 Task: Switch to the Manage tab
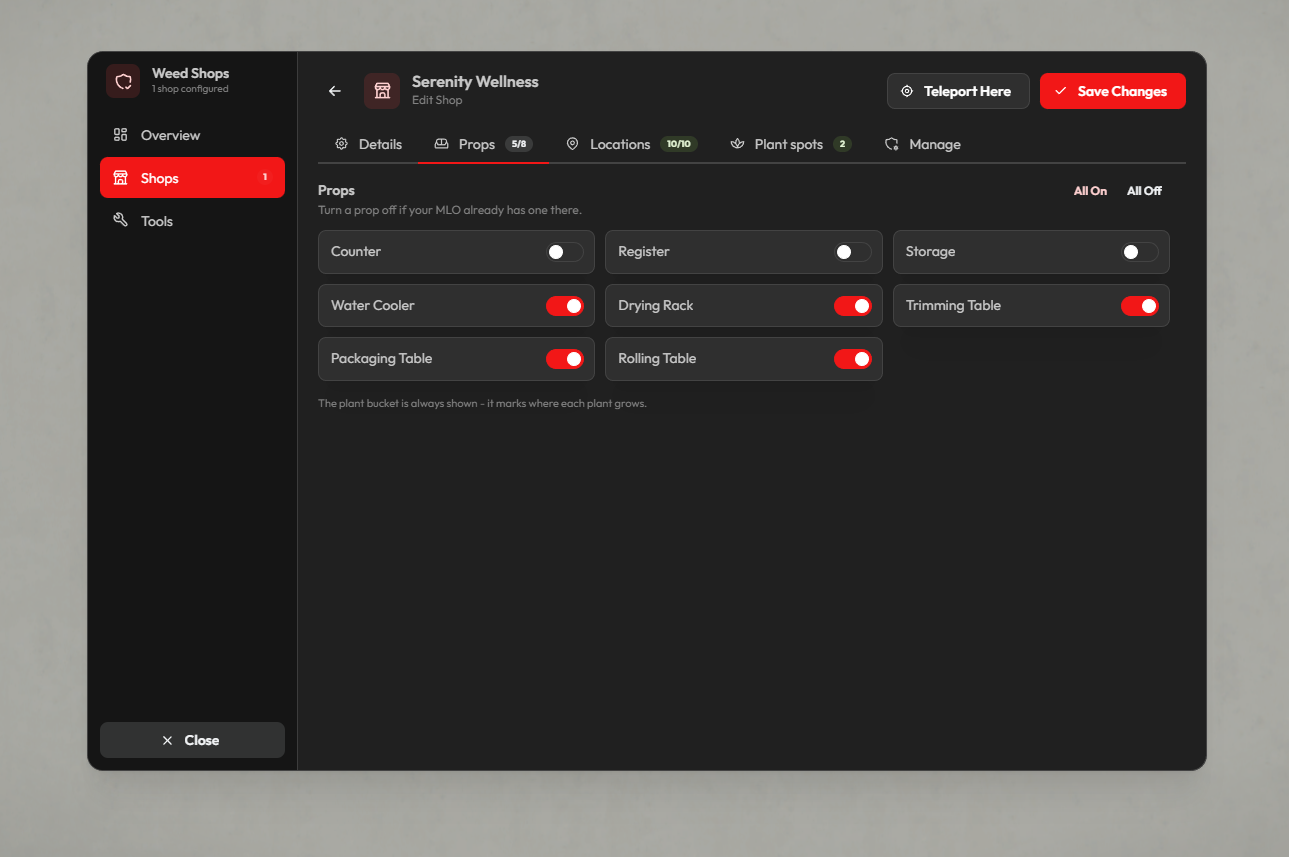[922, 144]
